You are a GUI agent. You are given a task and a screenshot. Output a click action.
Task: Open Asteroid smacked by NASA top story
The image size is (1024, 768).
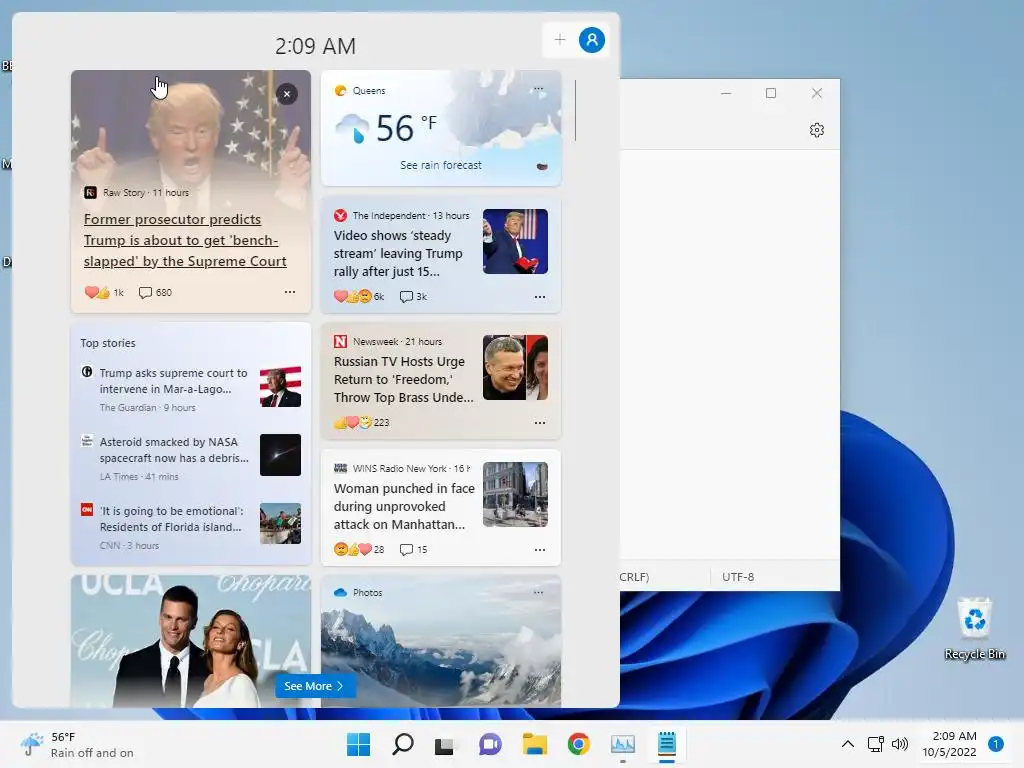pyautogui.click(x=174, y=450)
